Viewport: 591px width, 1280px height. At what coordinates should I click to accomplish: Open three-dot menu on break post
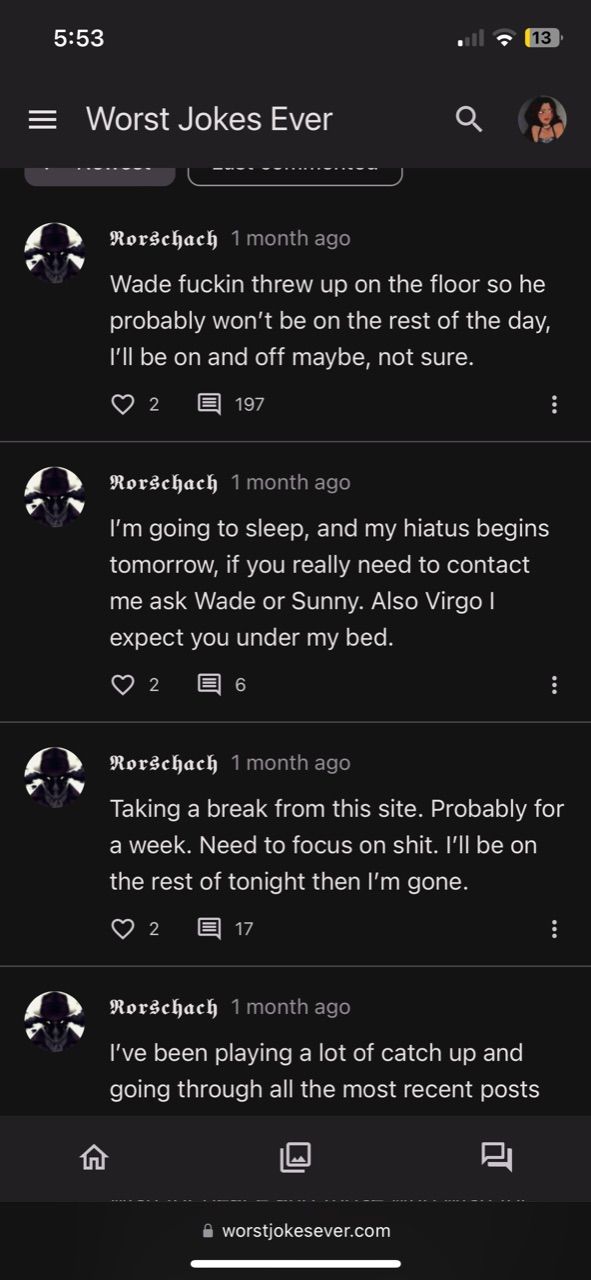click(554, 929)
